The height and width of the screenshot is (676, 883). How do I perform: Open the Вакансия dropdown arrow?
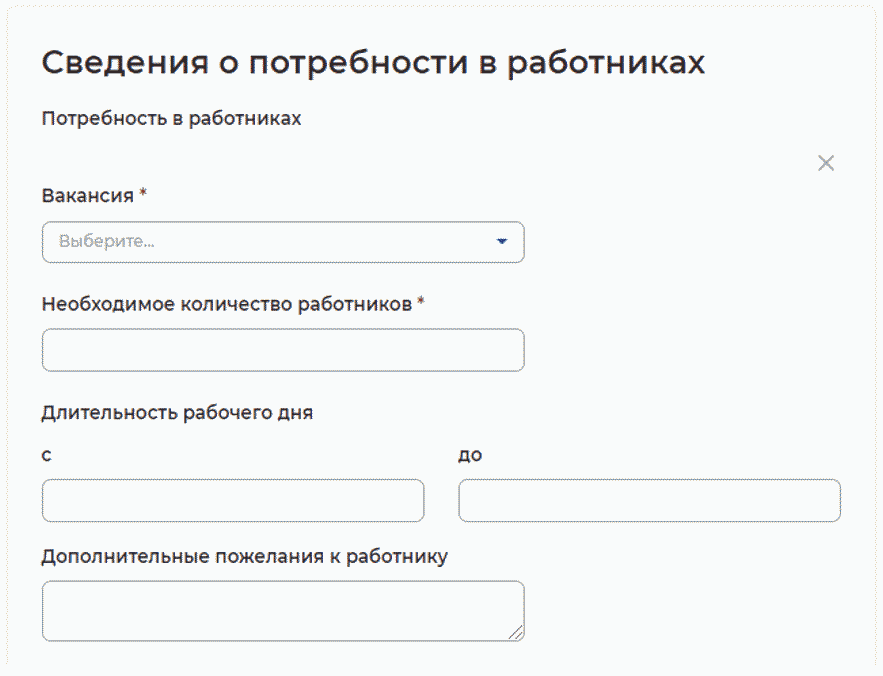502,242
